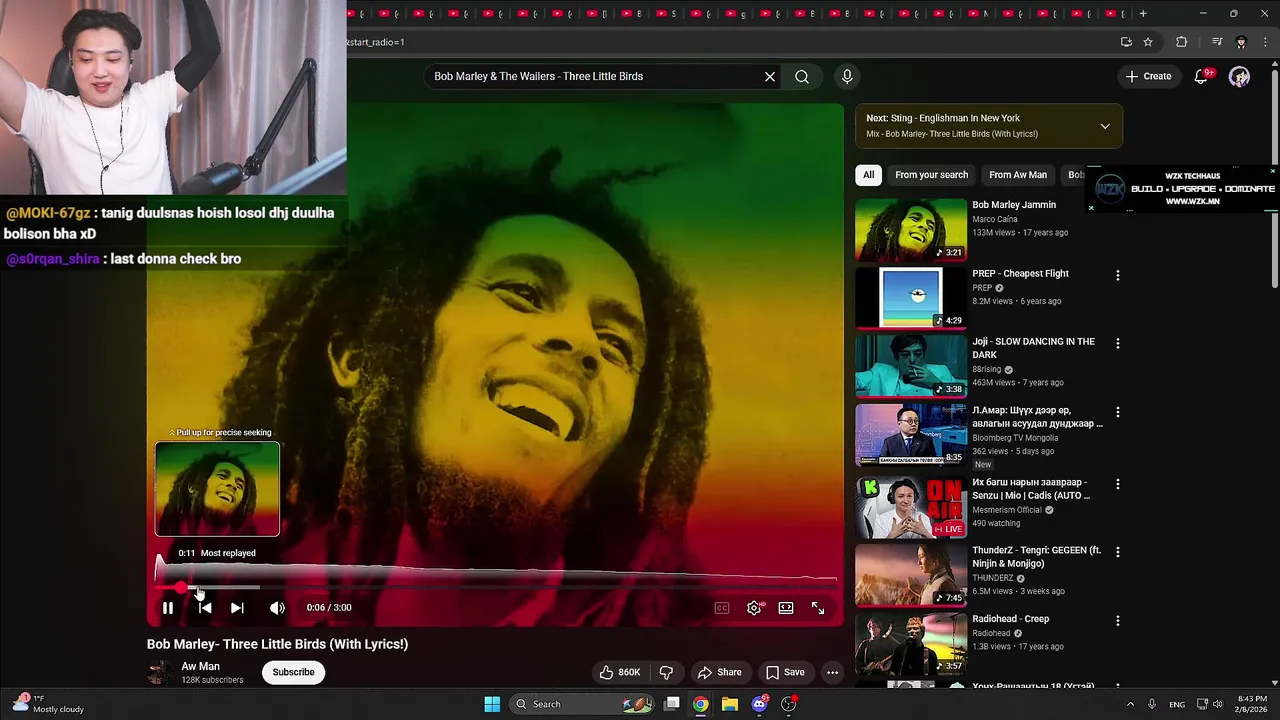Viewport: 1280px width, 720px height.
Task: Share the Three Little Birds video
Action: coord(720,672)
